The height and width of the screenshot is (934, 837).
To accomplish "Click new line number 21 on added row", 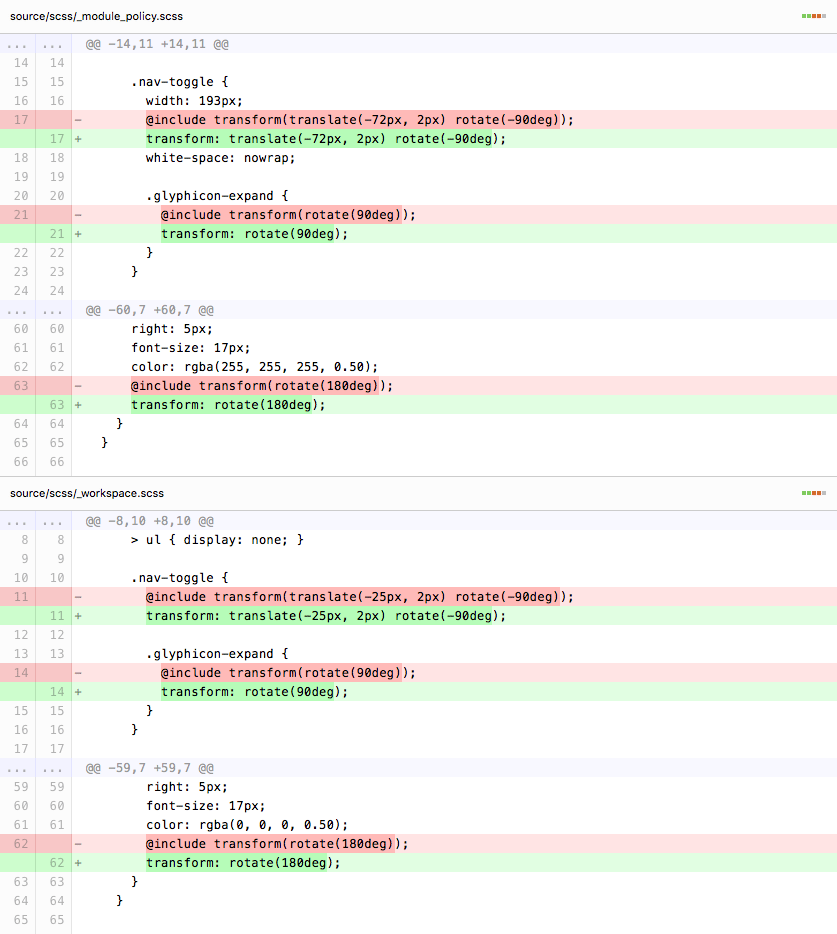I will (57, 234).
